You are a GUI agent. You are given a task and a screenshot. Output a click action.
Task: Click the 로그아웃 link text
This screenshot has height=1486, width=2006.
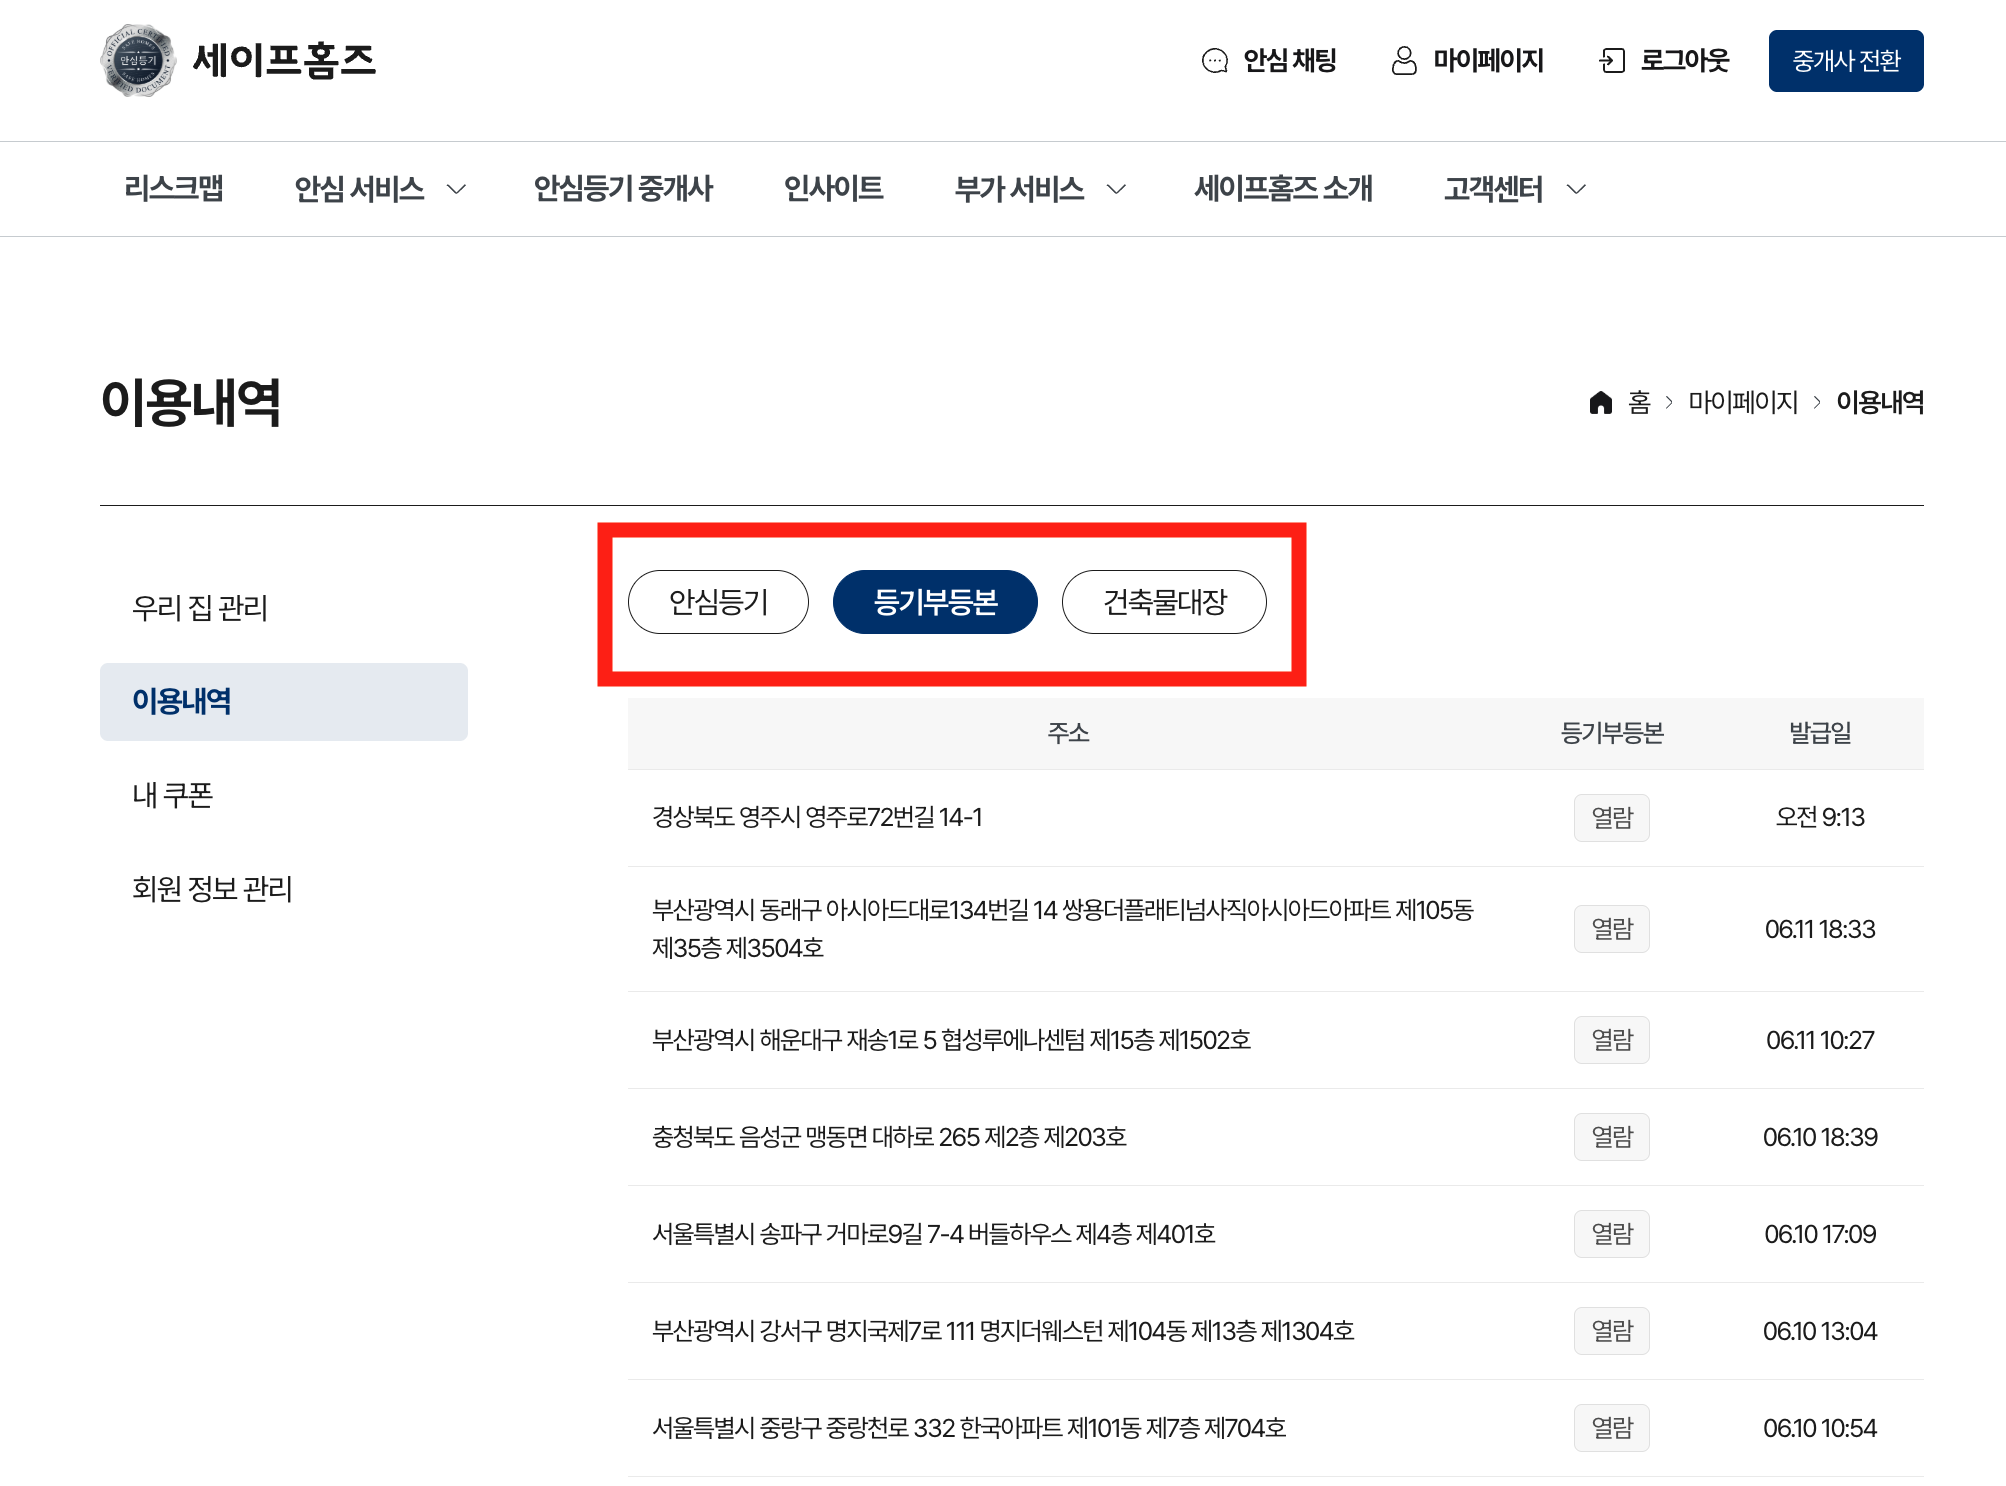tap(1685, 61)
